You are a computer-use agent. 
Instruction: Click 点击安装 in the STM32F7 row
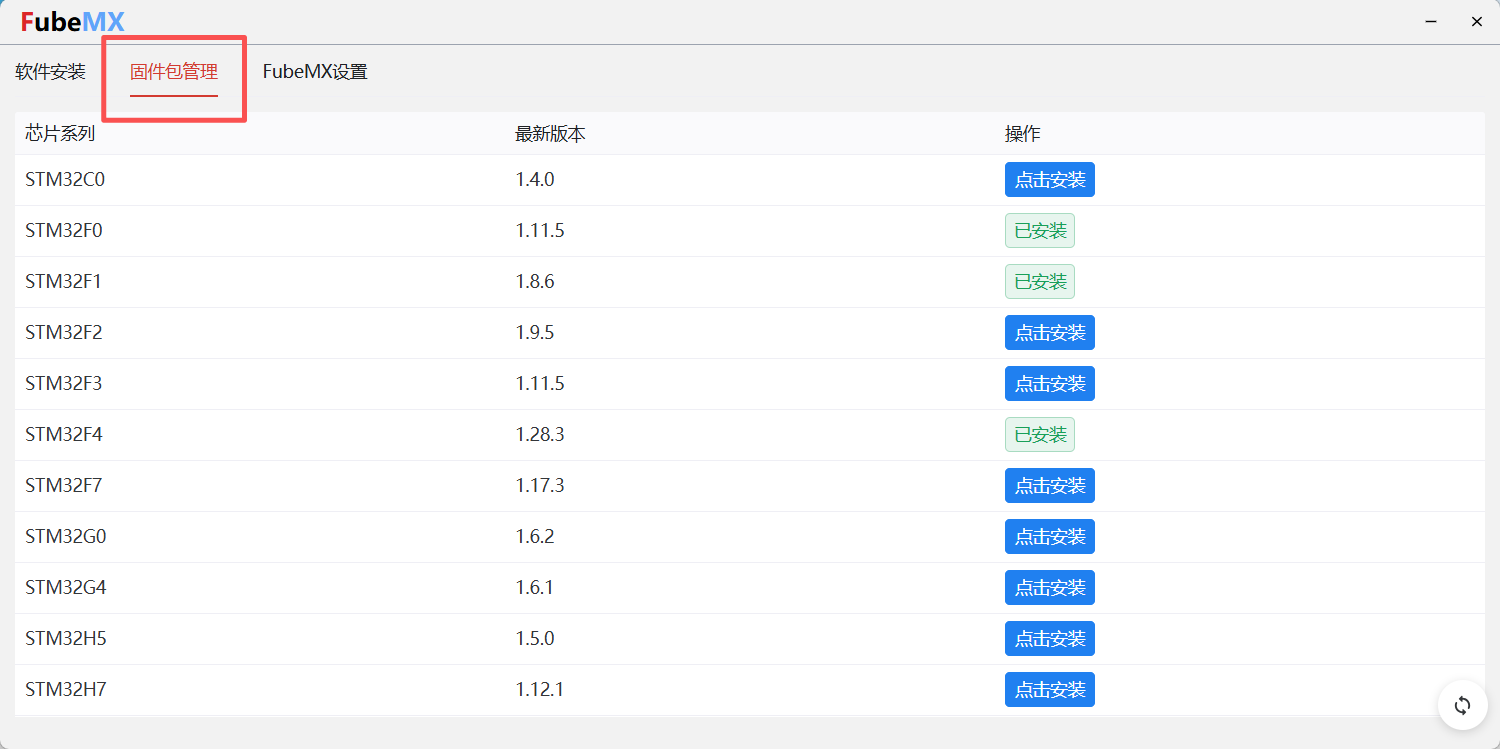pyautogui.click(x=1050, y=486)
